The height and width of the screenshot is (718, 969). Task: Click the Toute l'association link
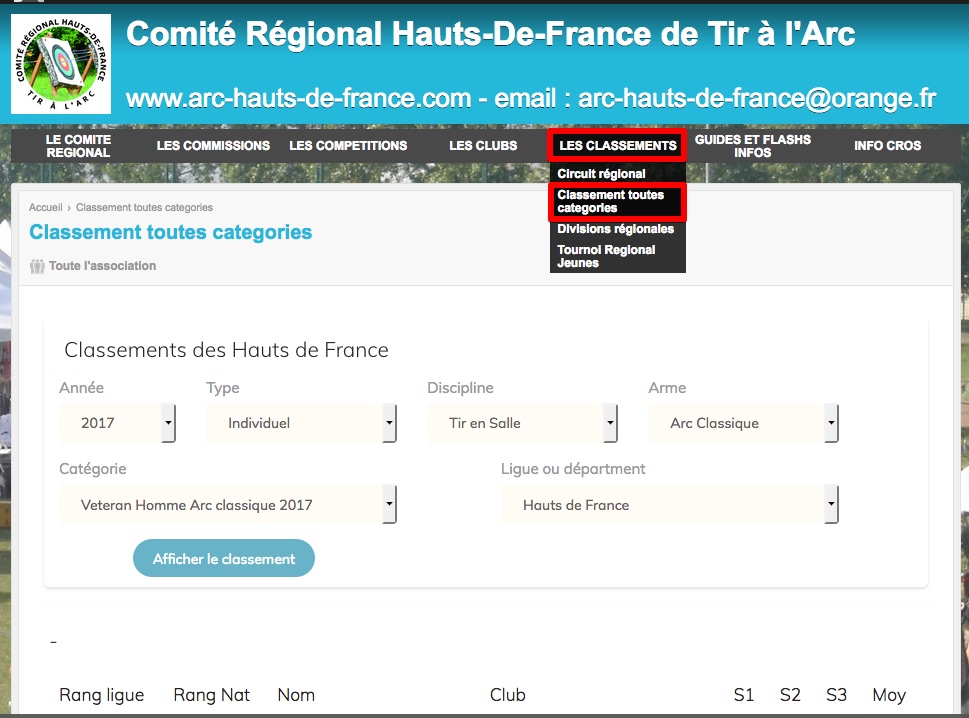coord(103,266)
